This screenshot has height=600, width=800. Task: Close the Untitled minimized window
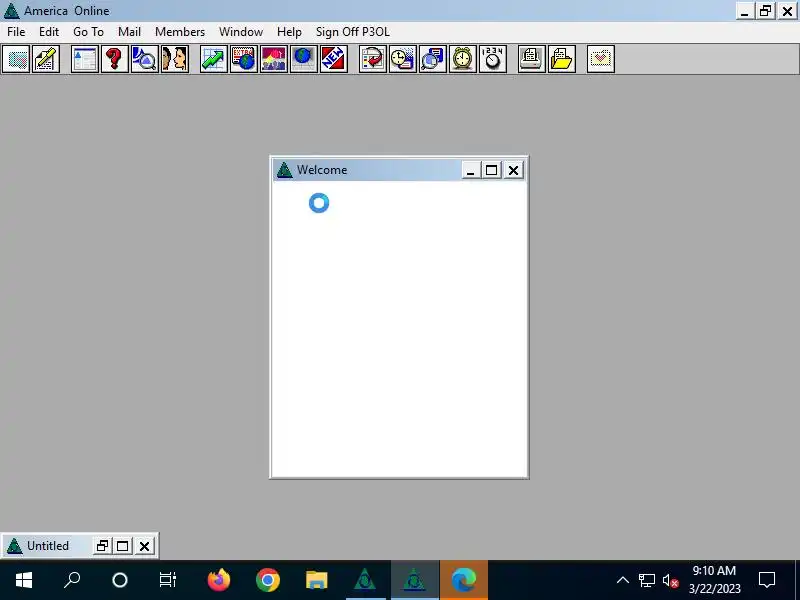[144, 546]
